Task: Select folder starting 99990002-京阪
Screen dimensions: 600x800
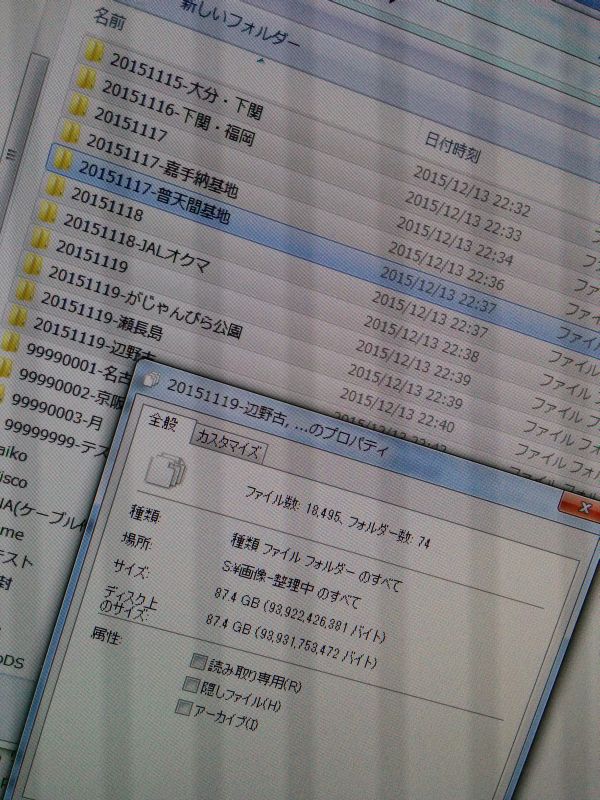Action: [71, 387]
